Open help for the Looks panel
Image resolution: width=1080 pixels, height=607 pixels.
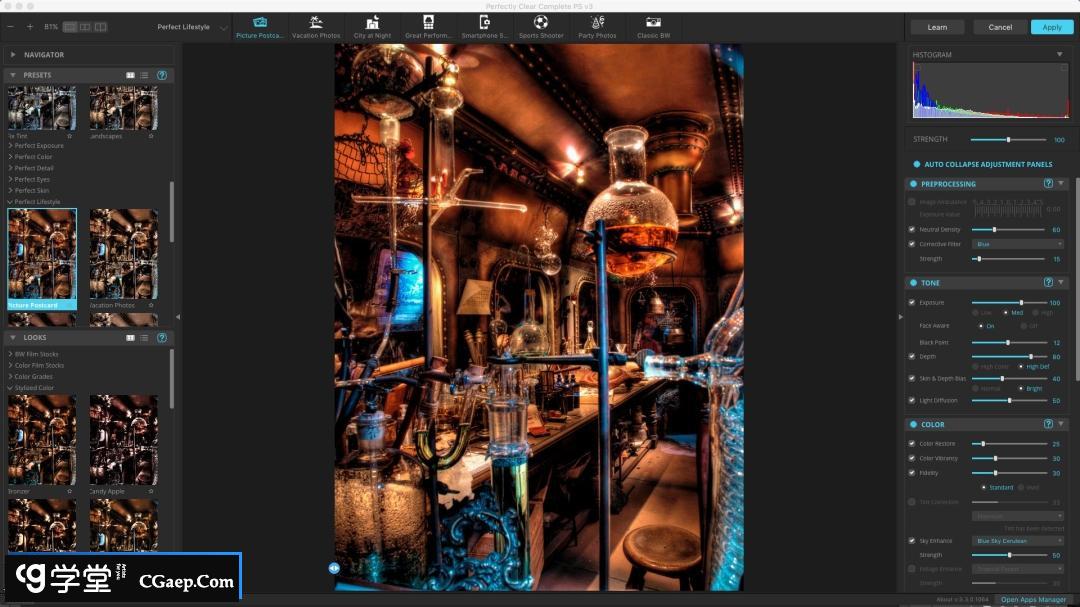click(161, 338)
